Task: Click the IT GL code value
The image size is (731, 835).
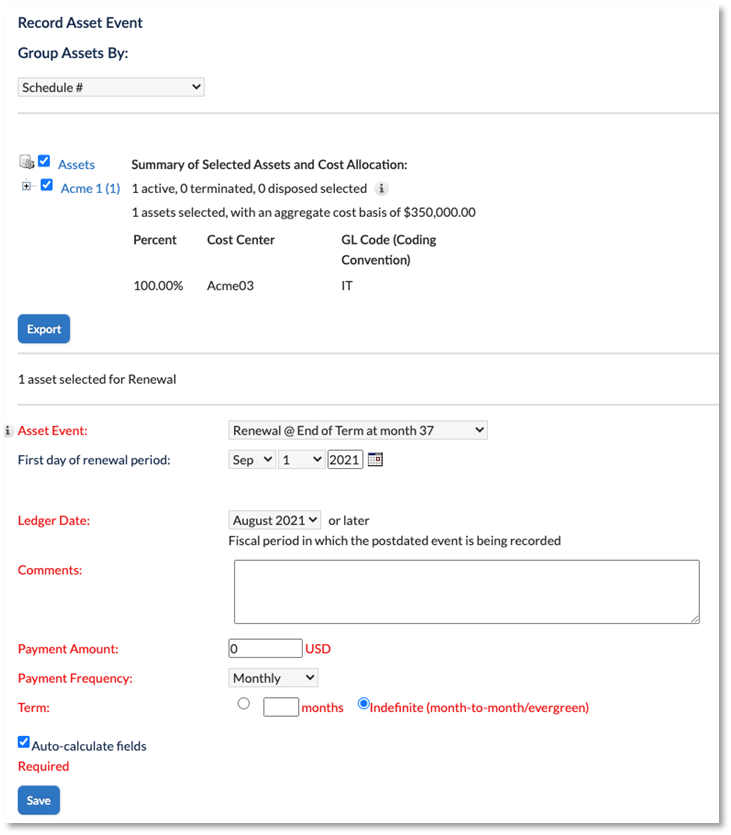Action: [x=347, y=286]
